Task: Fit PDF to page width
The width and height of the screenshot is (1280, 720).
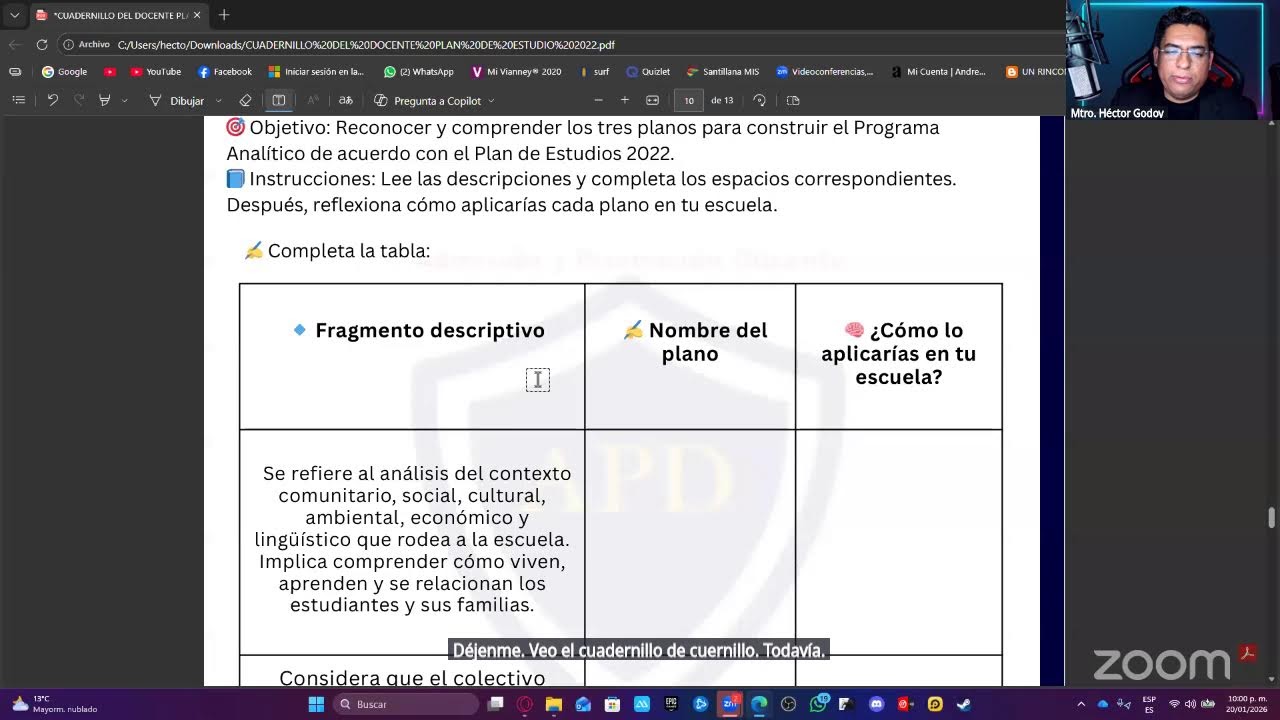Action: coord(652,100)
